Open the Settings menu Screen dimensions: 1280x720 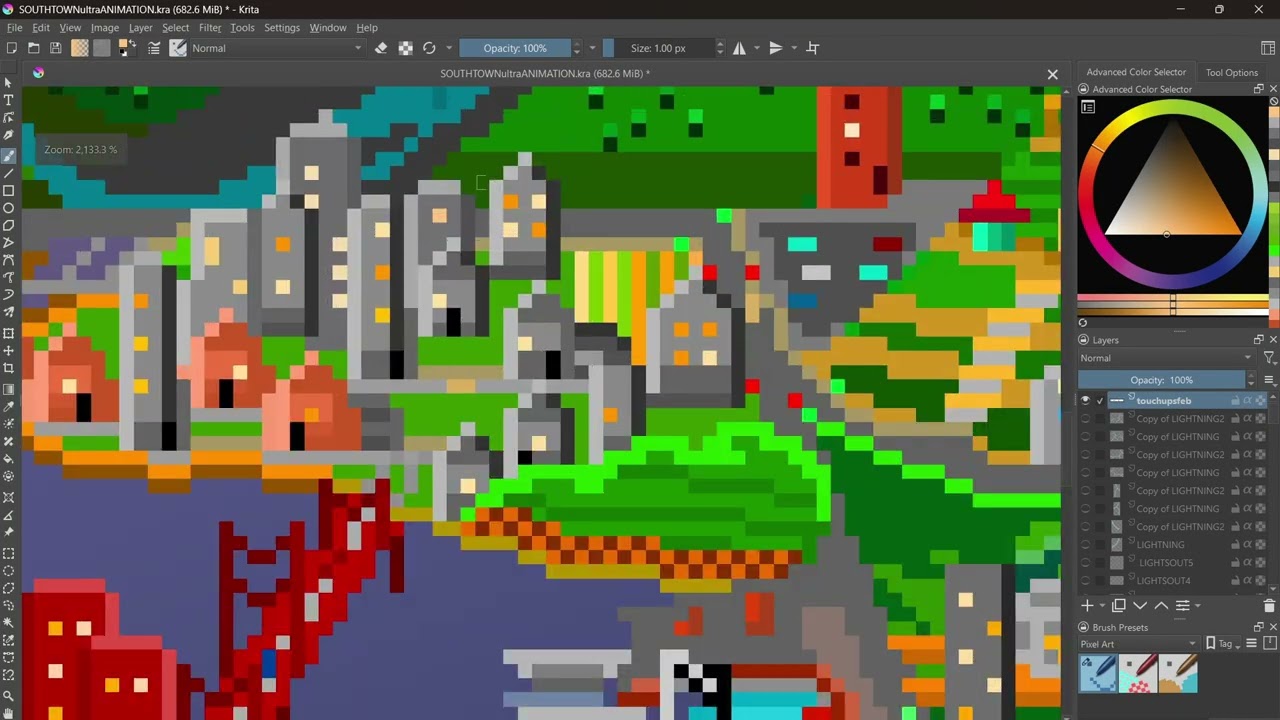pyautogui.click(x=282, y=28)
